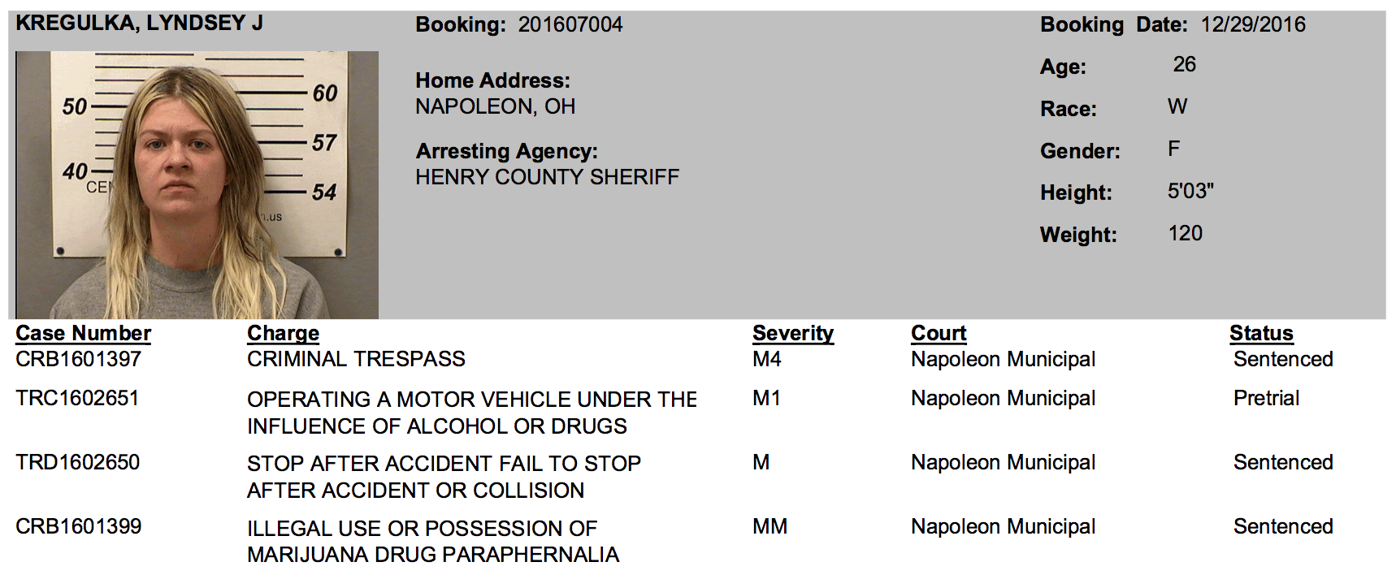Click the booking photo thumbnail
The width and height of the screenshot is (1396, 575).
click(x=197, y=185)
